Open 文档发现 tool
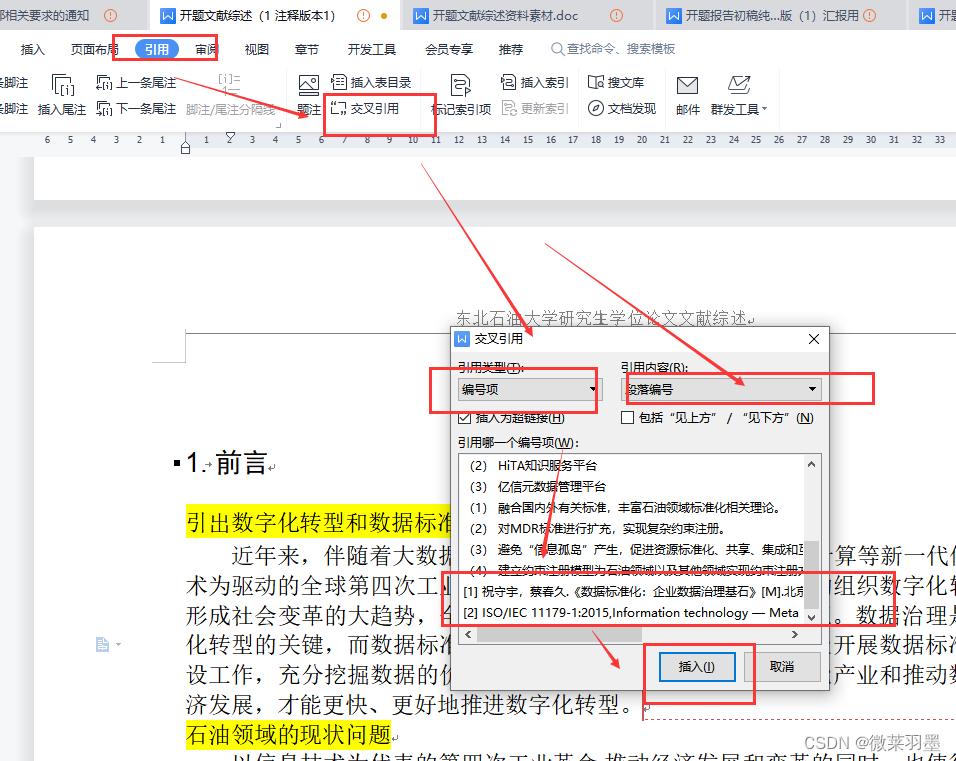 click(622, 109)
